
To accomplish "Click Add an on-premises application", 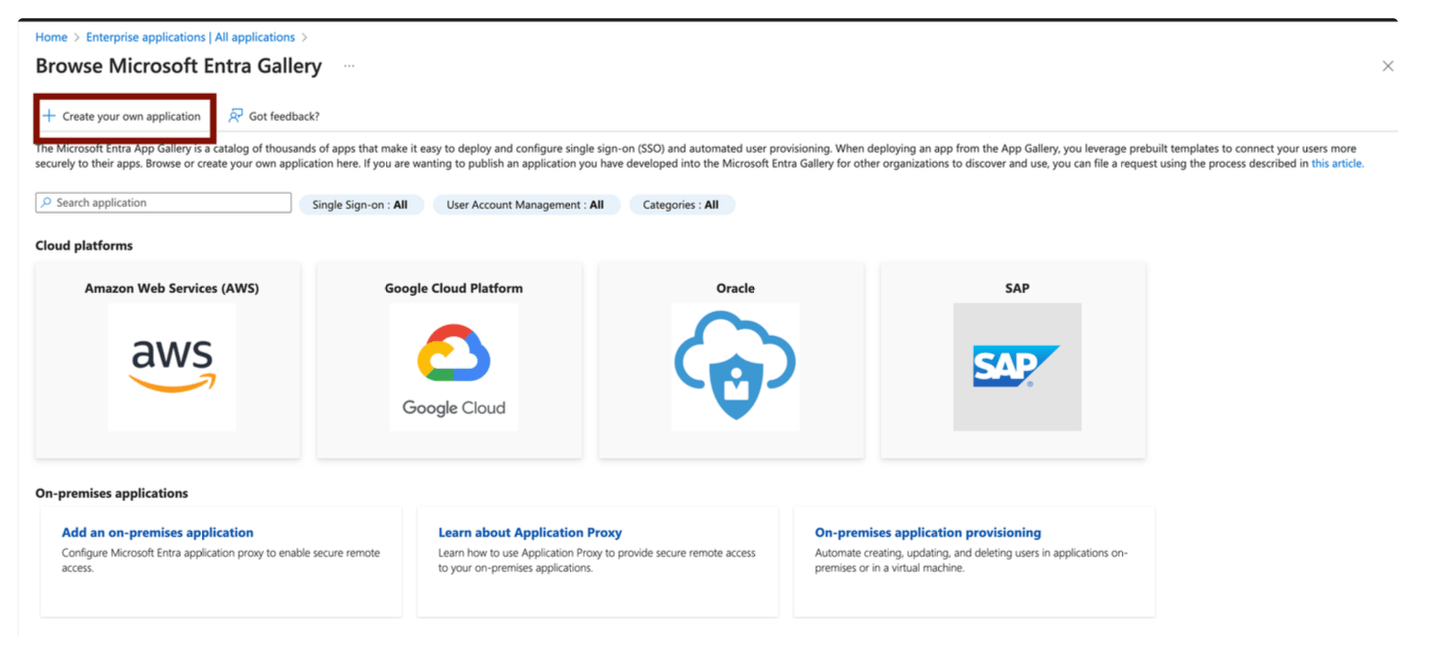I will point(157,532).
